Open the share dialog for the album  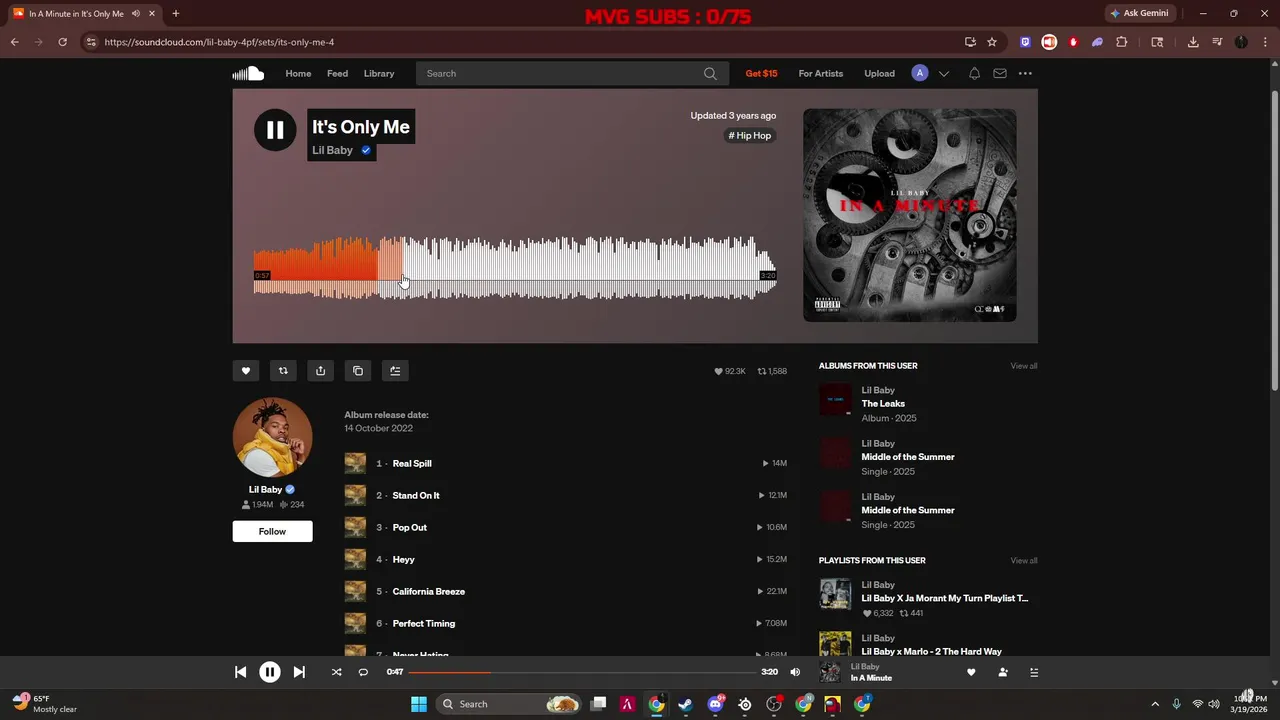[320, 371]
